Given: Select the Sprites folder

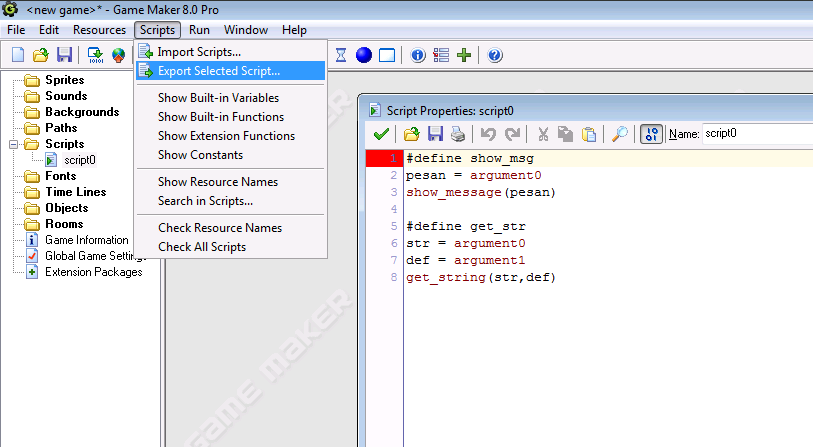Looking at the screenshot, I should click(64, 80).
